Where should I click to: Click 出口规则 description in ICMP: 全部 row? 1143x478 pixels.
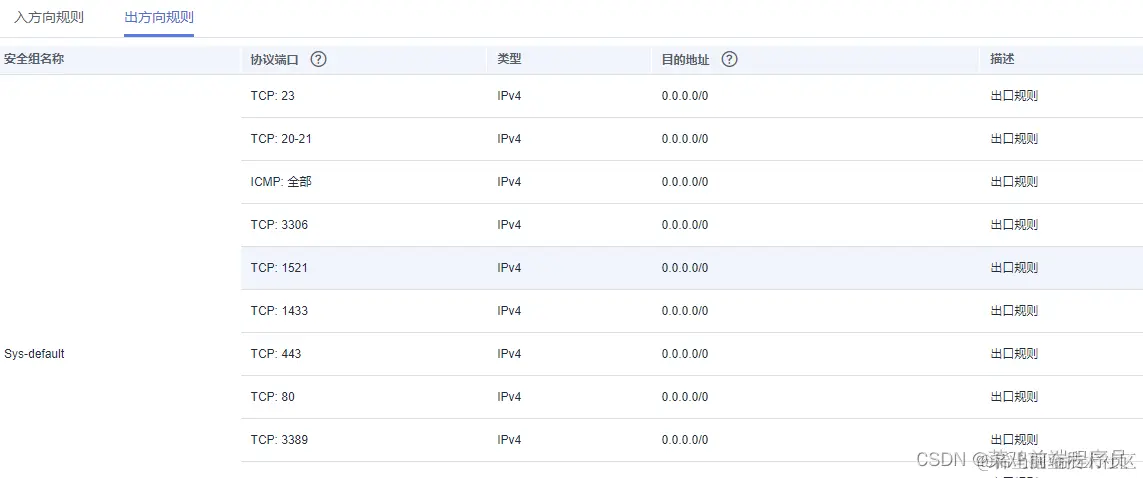point(1014,181)
